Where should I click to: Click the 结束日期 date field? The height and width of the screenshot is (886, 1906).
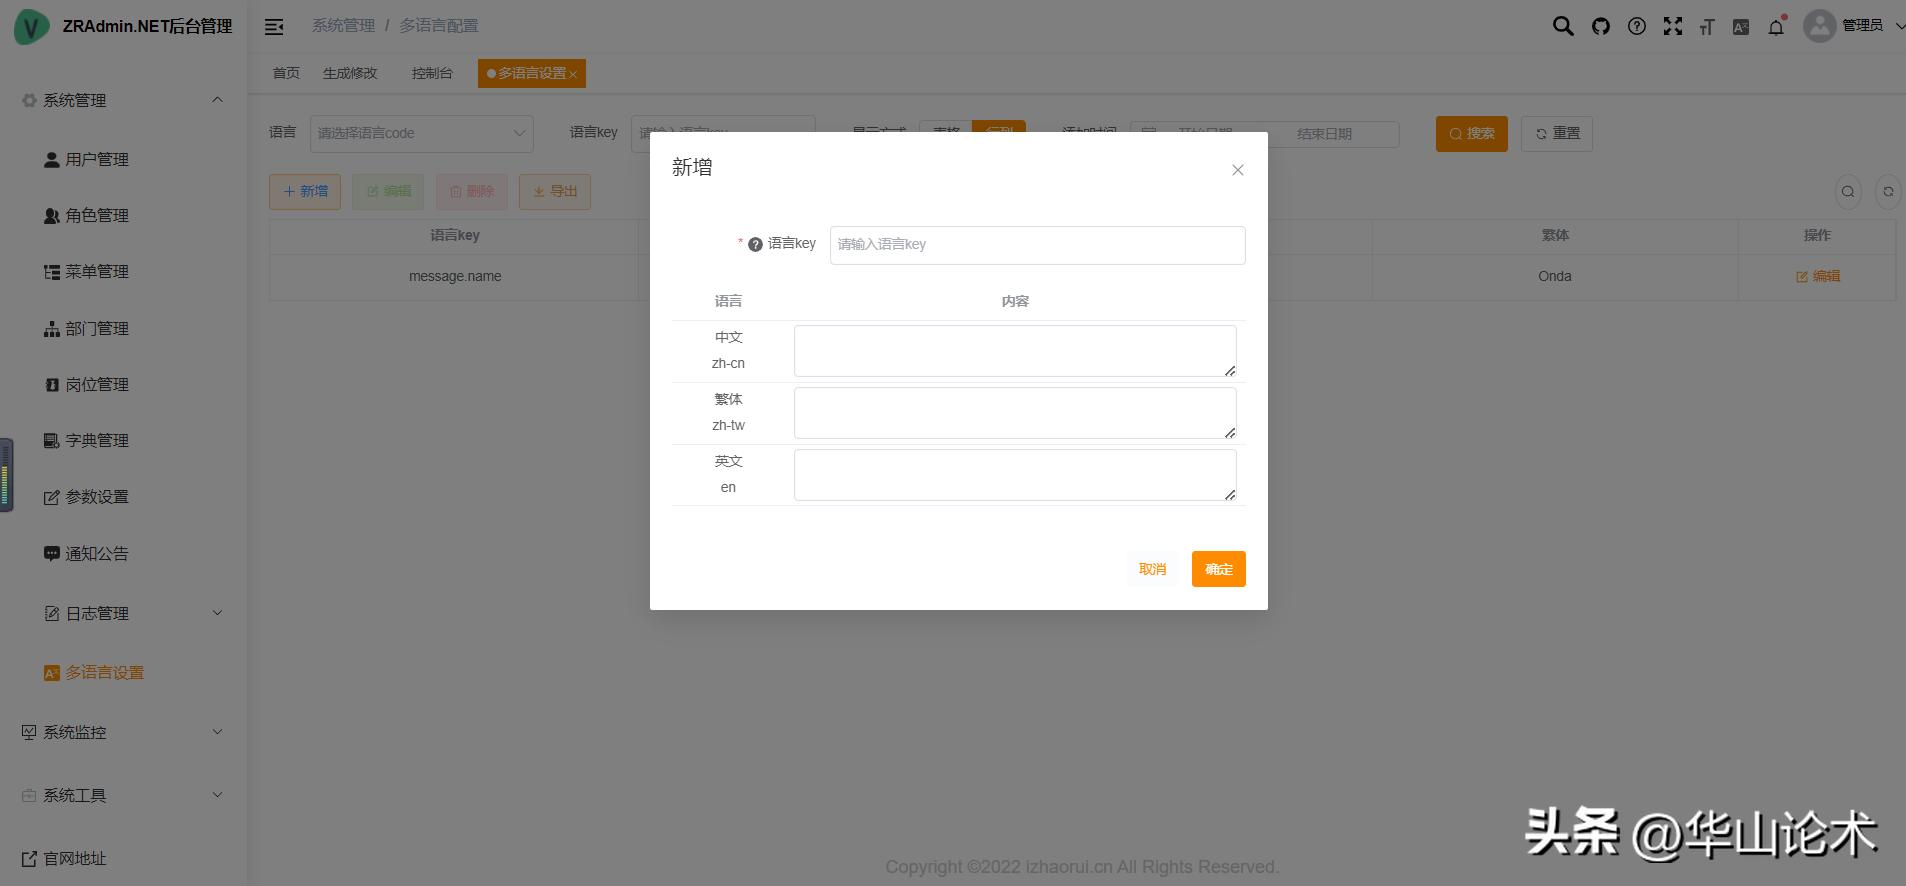(x=1325, y=134)
